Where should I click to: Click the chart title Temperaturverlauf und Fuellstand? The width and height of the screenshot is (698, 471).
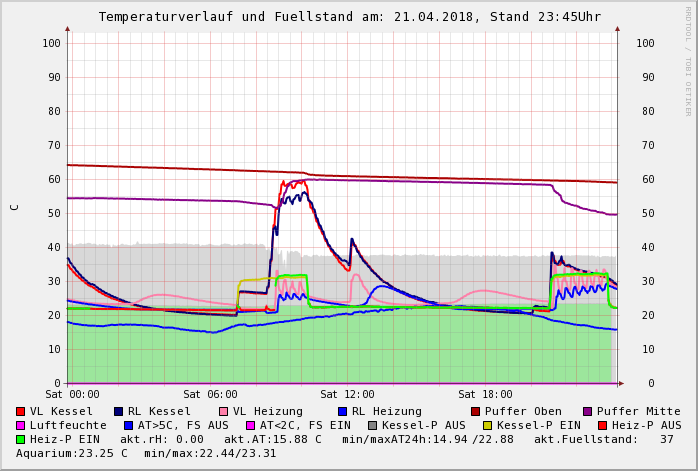(x=226, y=17)
